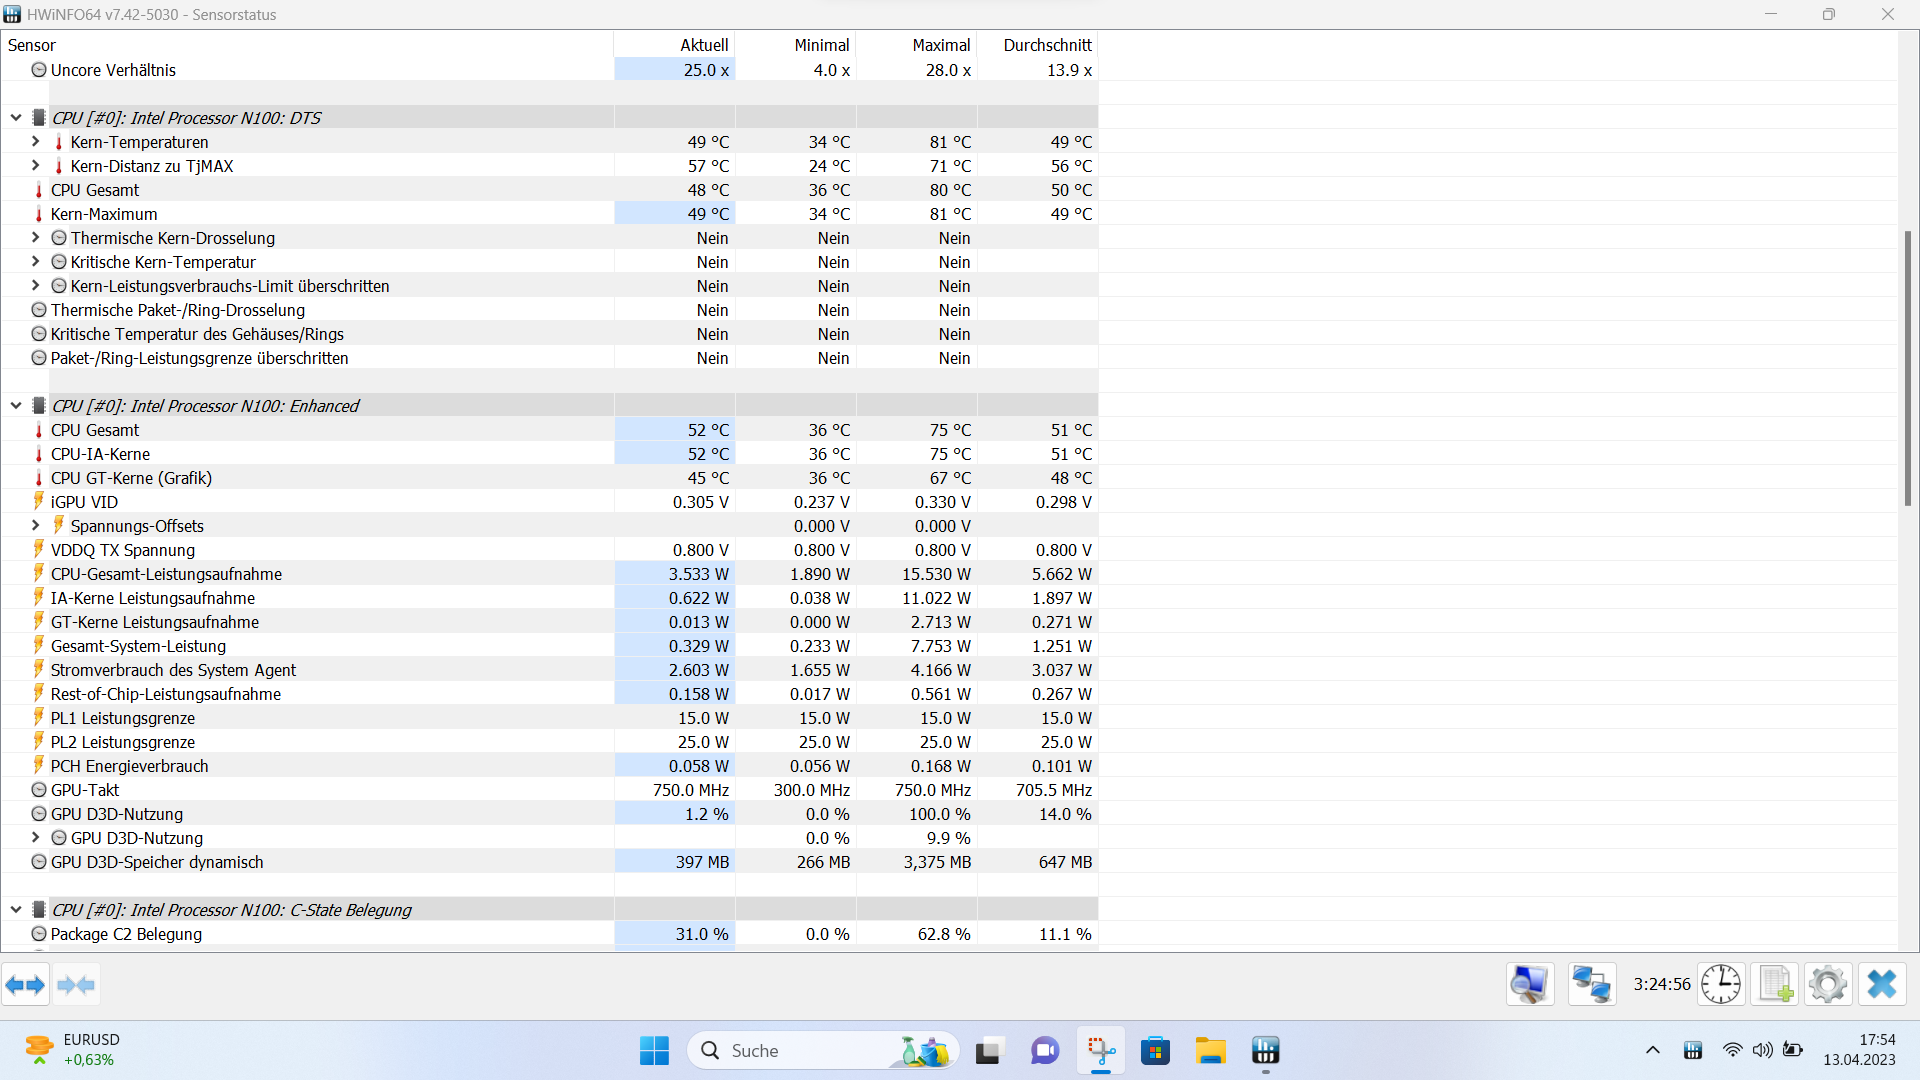The image size is (1920, 1080).
Task: Click the 15.530 W maximum value
Action: pyautogui.click(x=936, y=574)
